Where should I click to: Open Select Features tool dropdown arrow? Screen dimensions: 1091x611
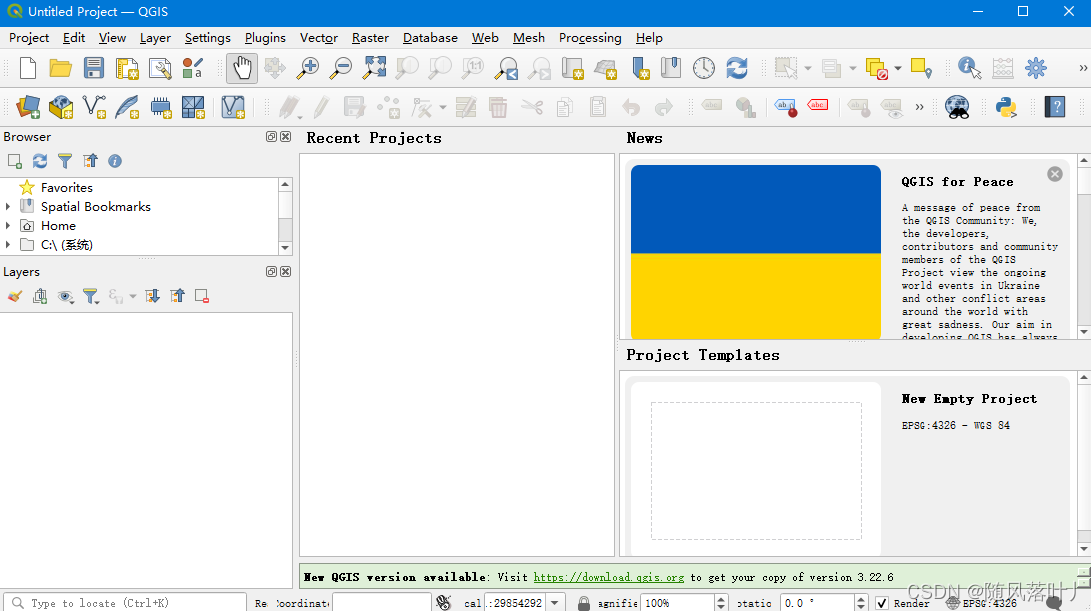pos(808,68)
